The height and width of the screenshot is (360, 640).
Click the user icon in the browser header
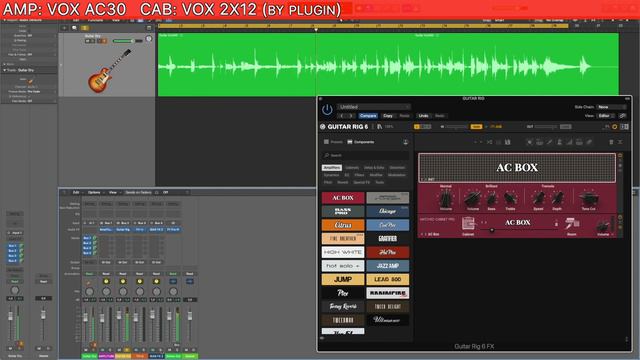405,142
